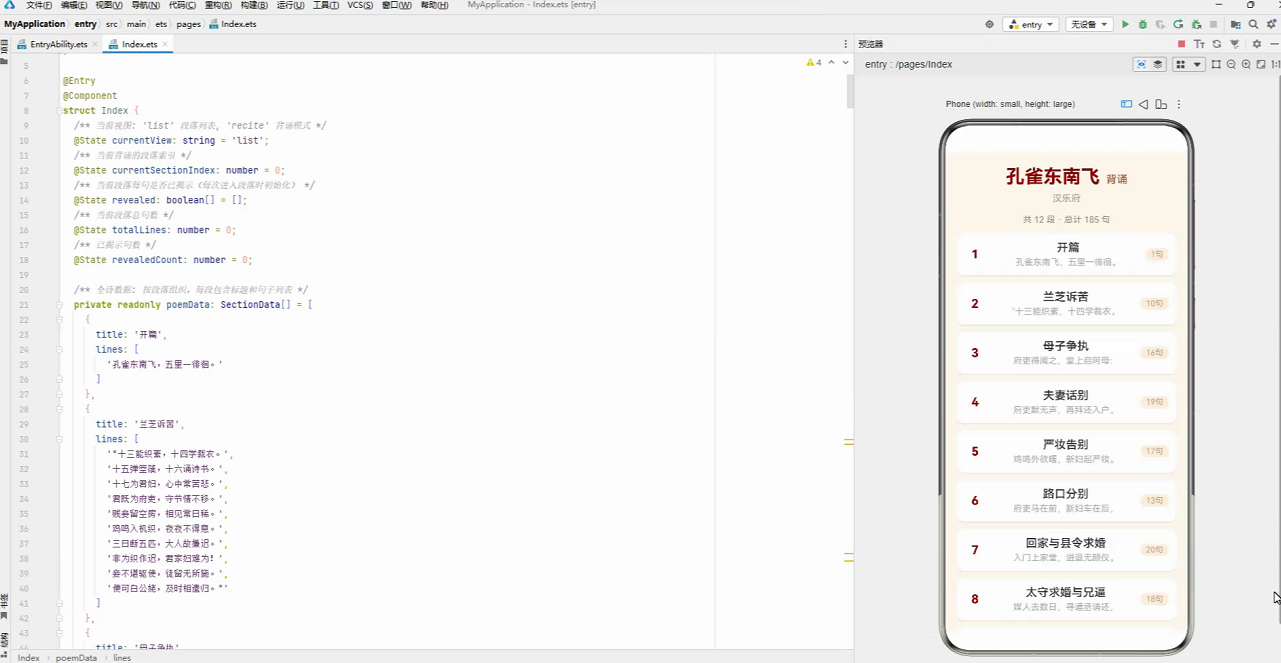Click the fit-to-screen preview icon
1281x663 pixels.
tap(1261, 64)
